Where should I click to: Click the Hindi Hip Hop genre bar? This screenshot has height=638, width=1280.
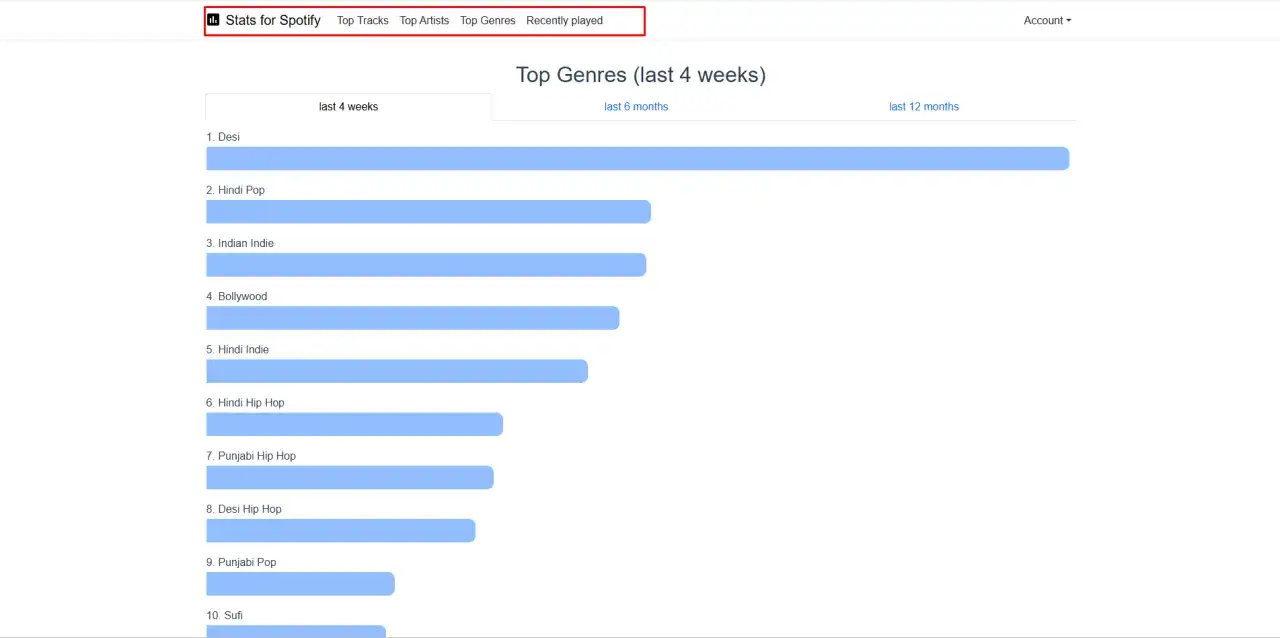click(354, 424)
